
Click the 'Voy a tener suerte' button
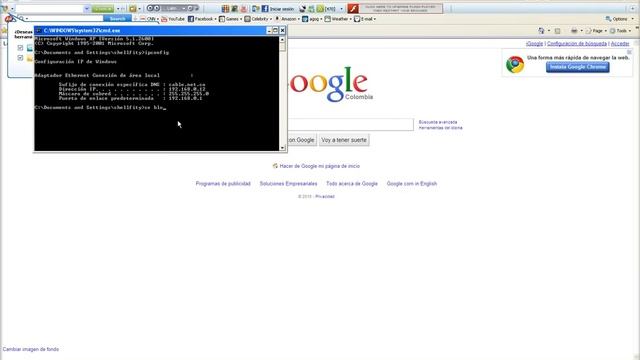click(344, 140)
